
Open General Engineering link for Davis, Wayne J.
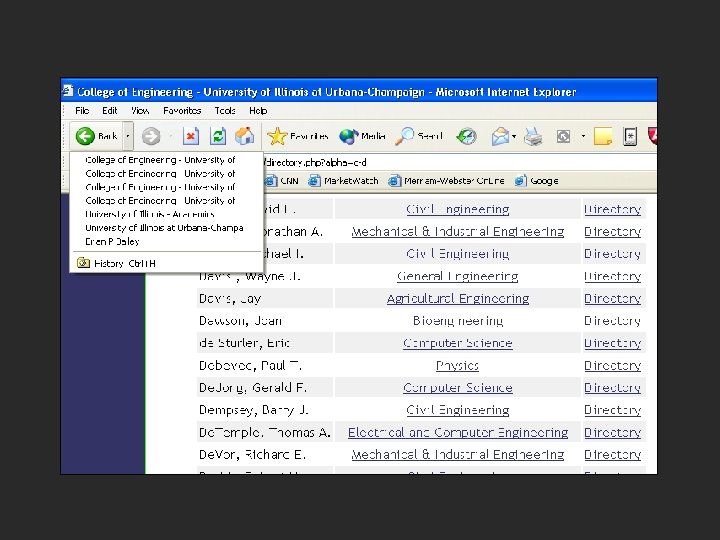point(457,276)
